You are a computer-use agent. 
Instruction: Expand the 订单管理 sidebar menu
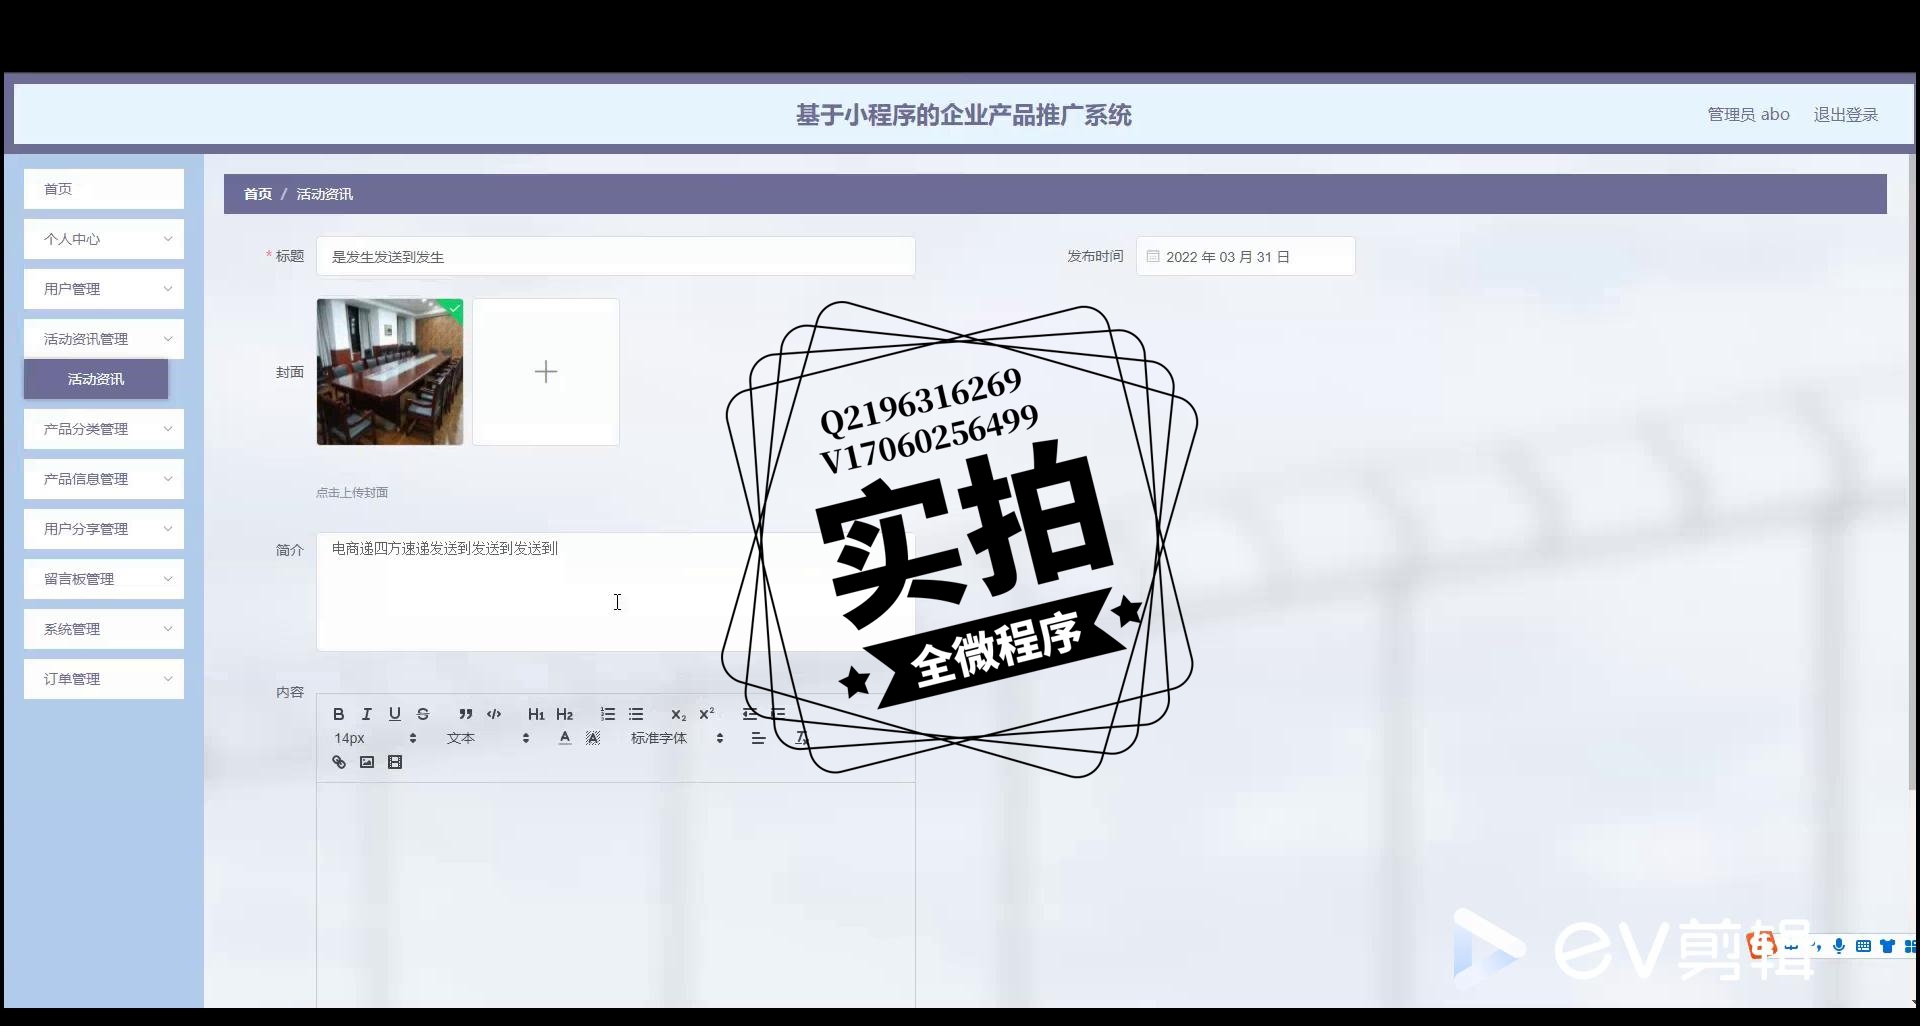pos(104,679)
